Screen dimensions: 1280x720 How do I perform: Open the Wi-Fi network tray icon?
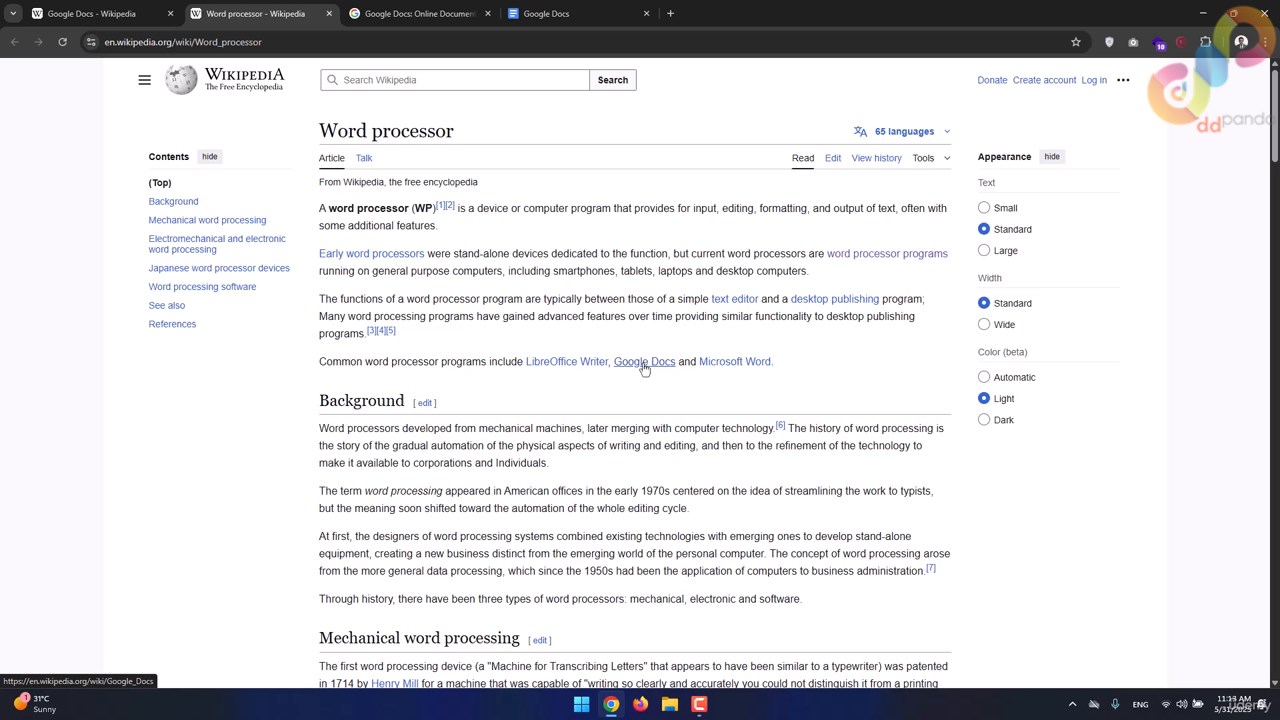(x=1165, y=704)
